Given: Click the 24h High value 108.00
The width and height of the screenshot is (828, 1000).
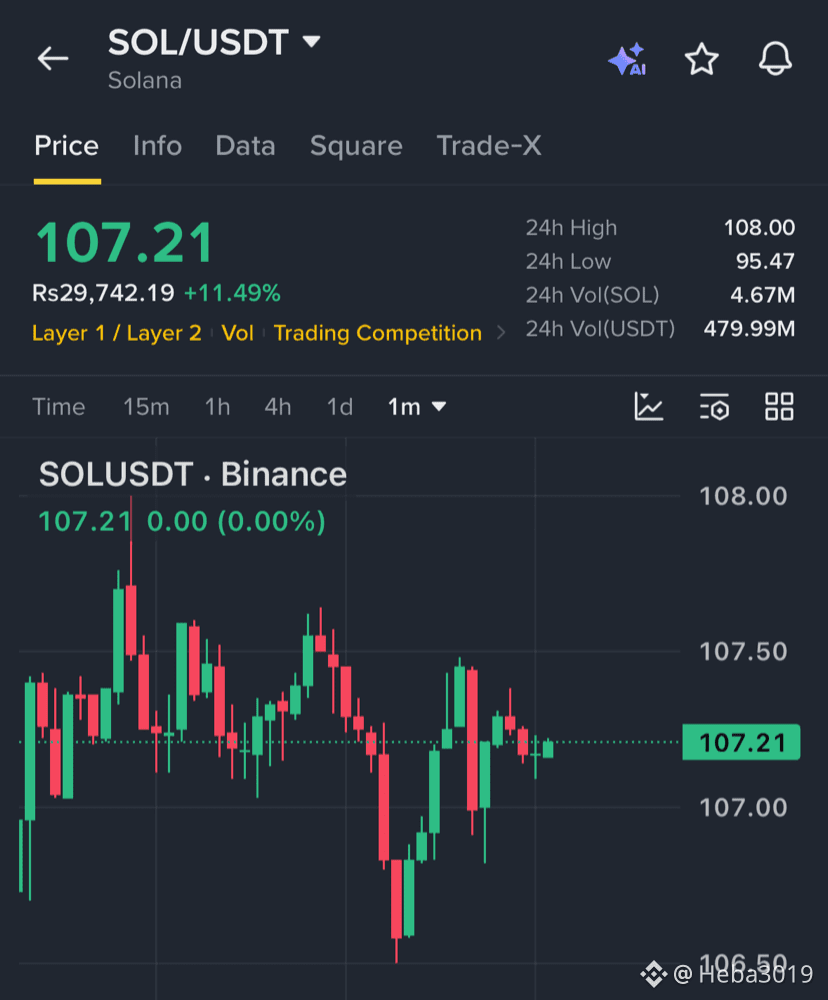Looking at the screenshot, I should coord(759,228).
